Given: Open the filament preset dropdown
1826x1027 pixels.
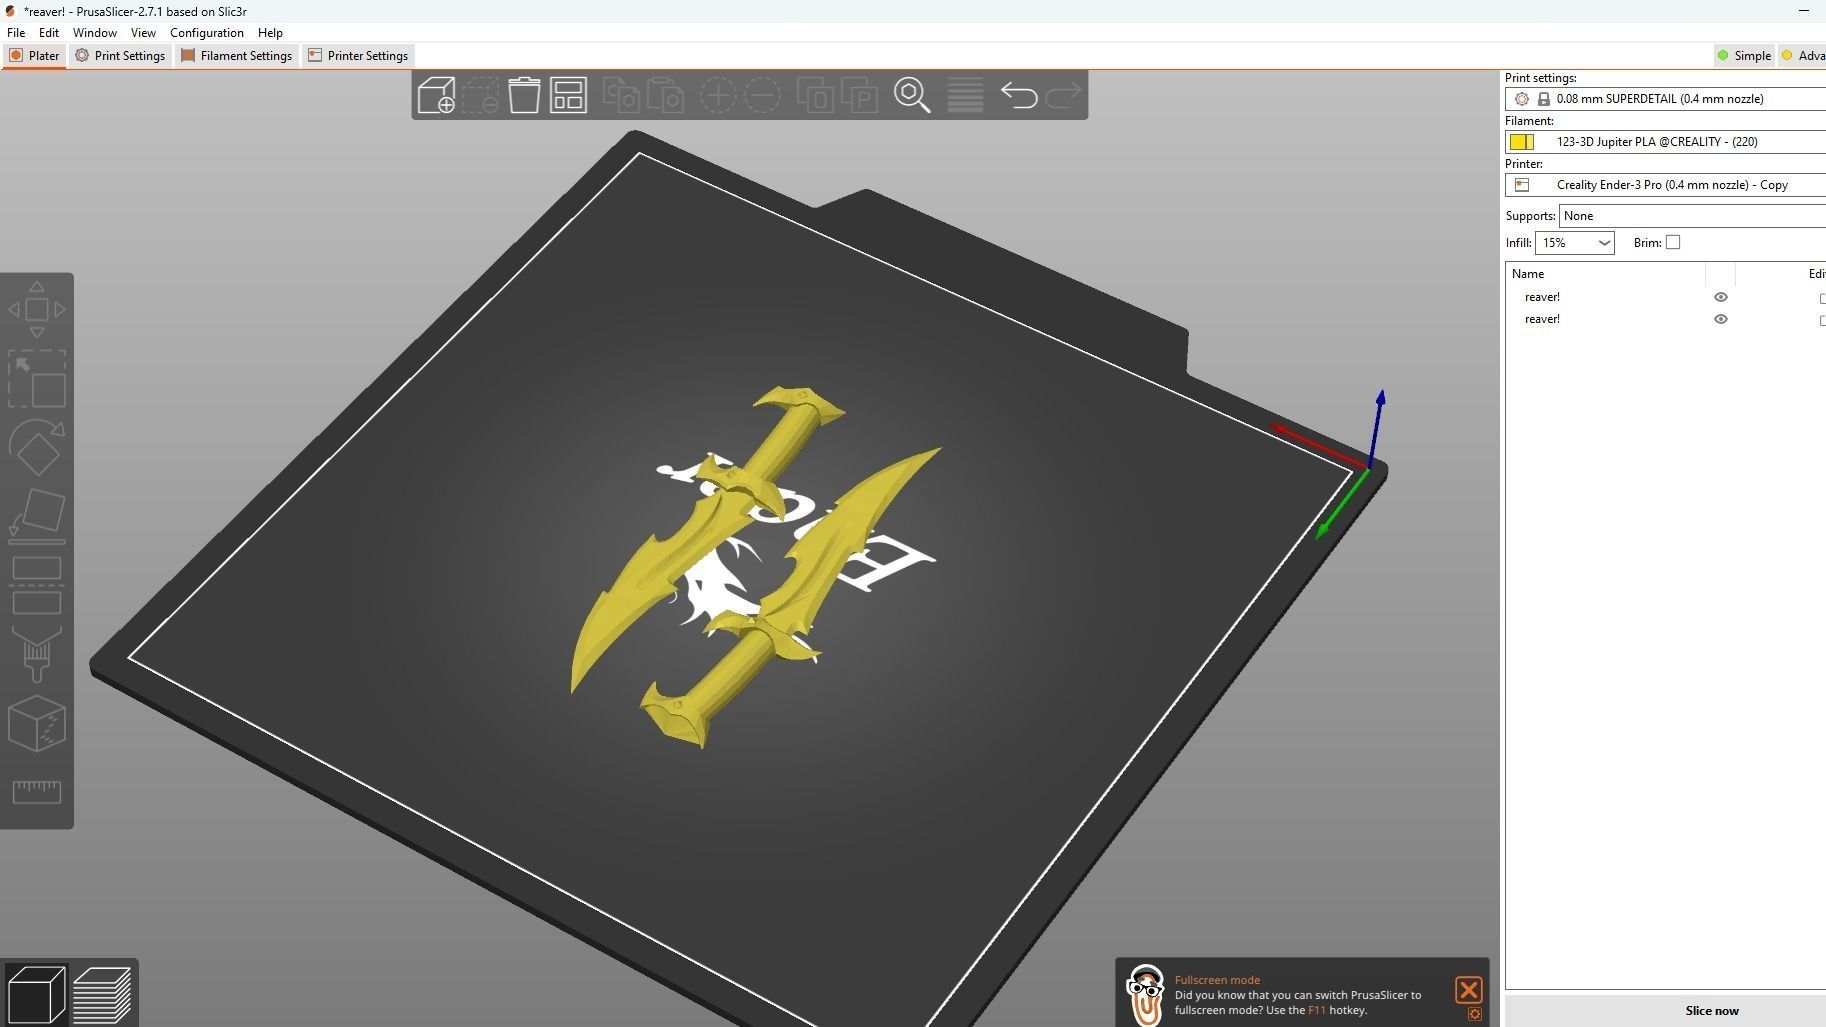Looking at the screenshot, I should pyautogui.click(x=1665, y=142).
